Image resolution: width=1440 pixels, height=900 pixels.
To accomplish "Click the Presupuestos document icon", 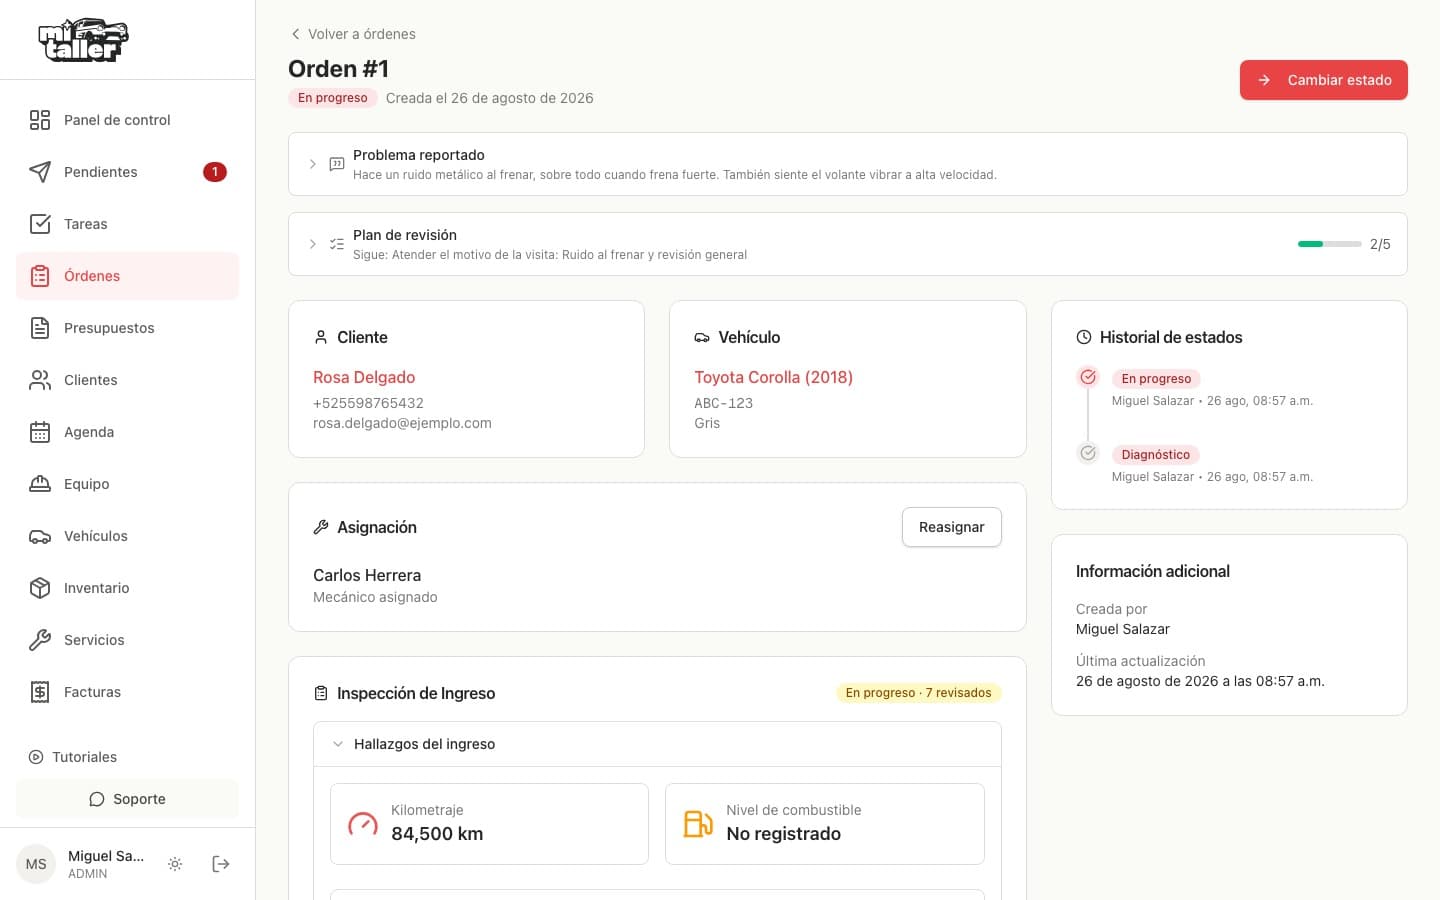I will click(x=40, y=328).
